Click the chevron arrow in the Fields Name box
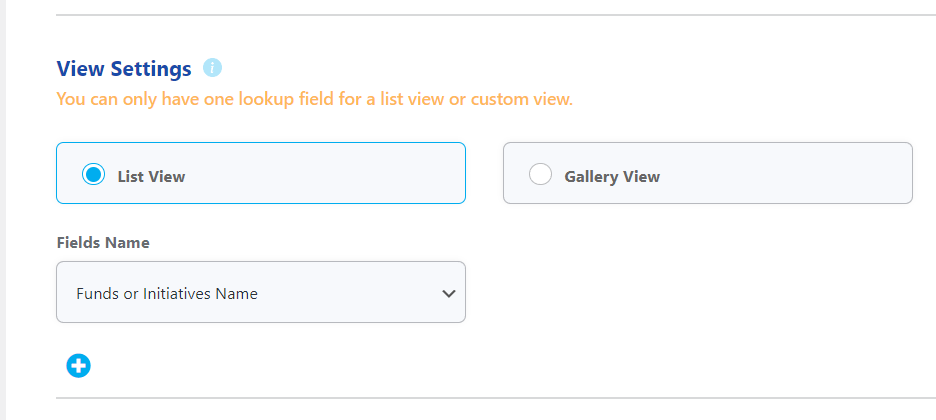Screen dimensions: 936x420 pyautogui.click(x=449, y=294)
